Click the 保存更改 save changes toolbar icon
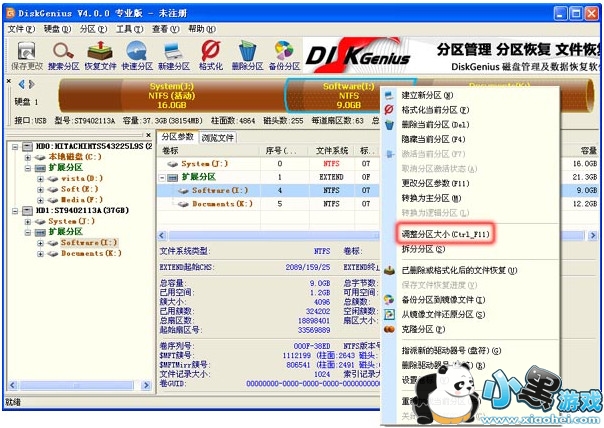 (x=27, y=55)
